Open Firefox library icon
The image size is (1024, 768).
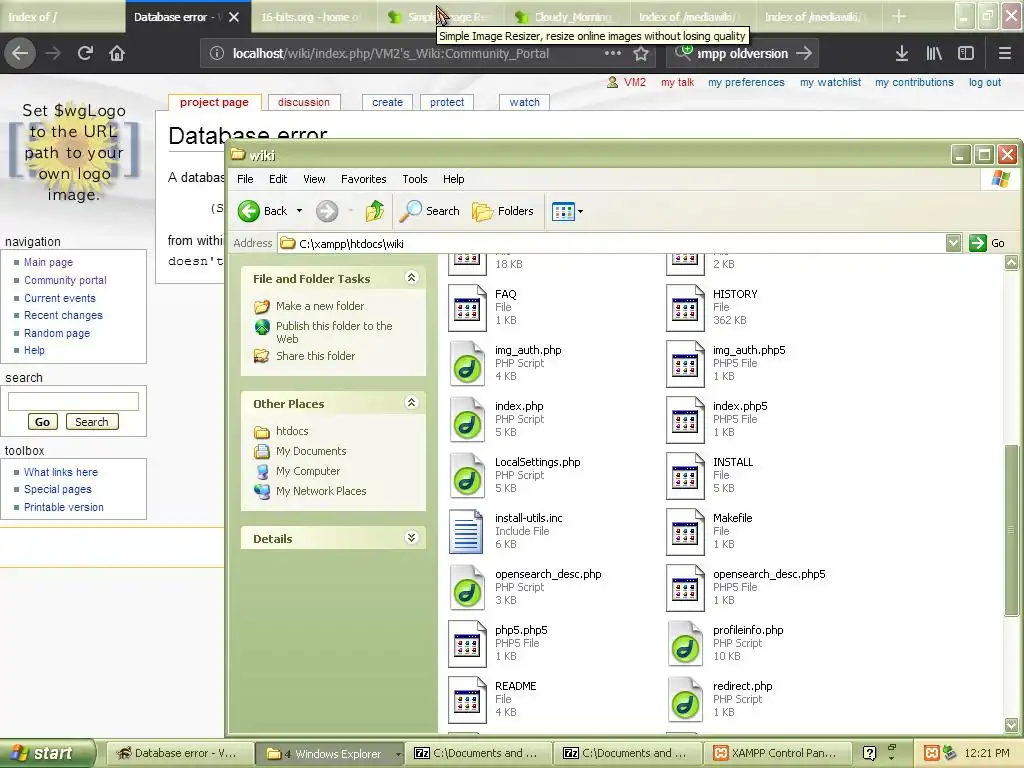click(x=934, y=54)
